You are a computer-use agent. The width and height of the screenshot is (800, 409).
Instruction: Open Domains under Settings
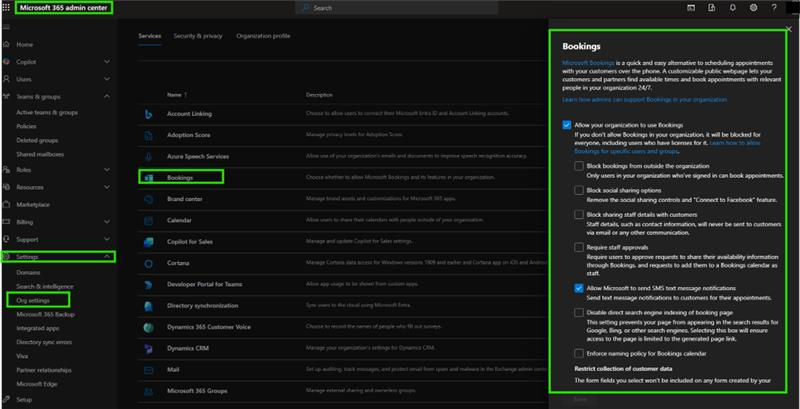[28, 273]
